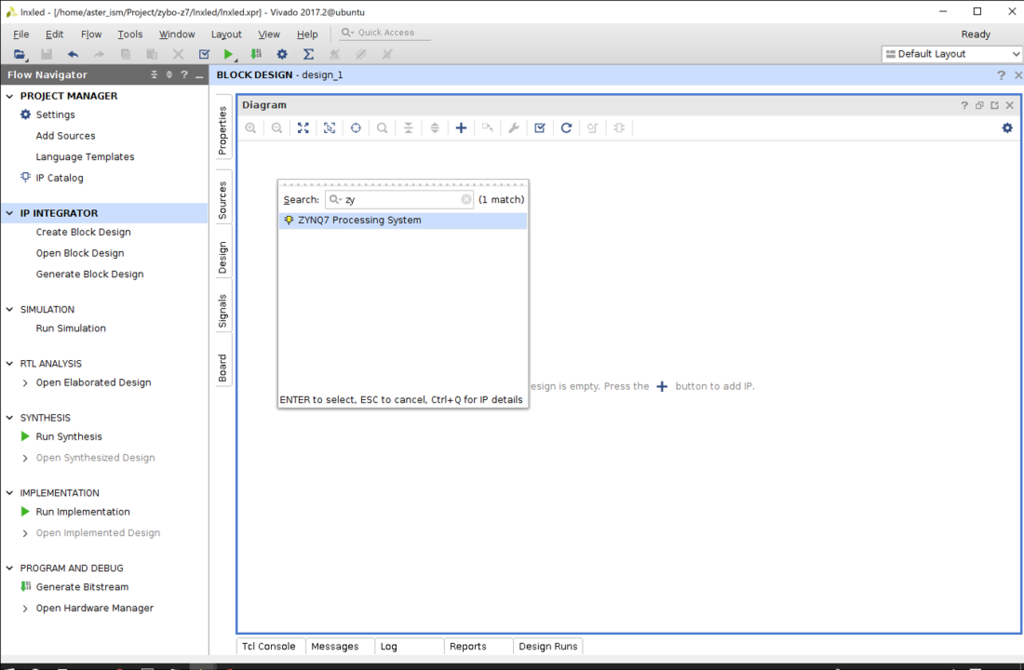The width and height of the screenshot is (1024, 670).
Task: Open the Design Runs tab
Action: click(548, 646)
